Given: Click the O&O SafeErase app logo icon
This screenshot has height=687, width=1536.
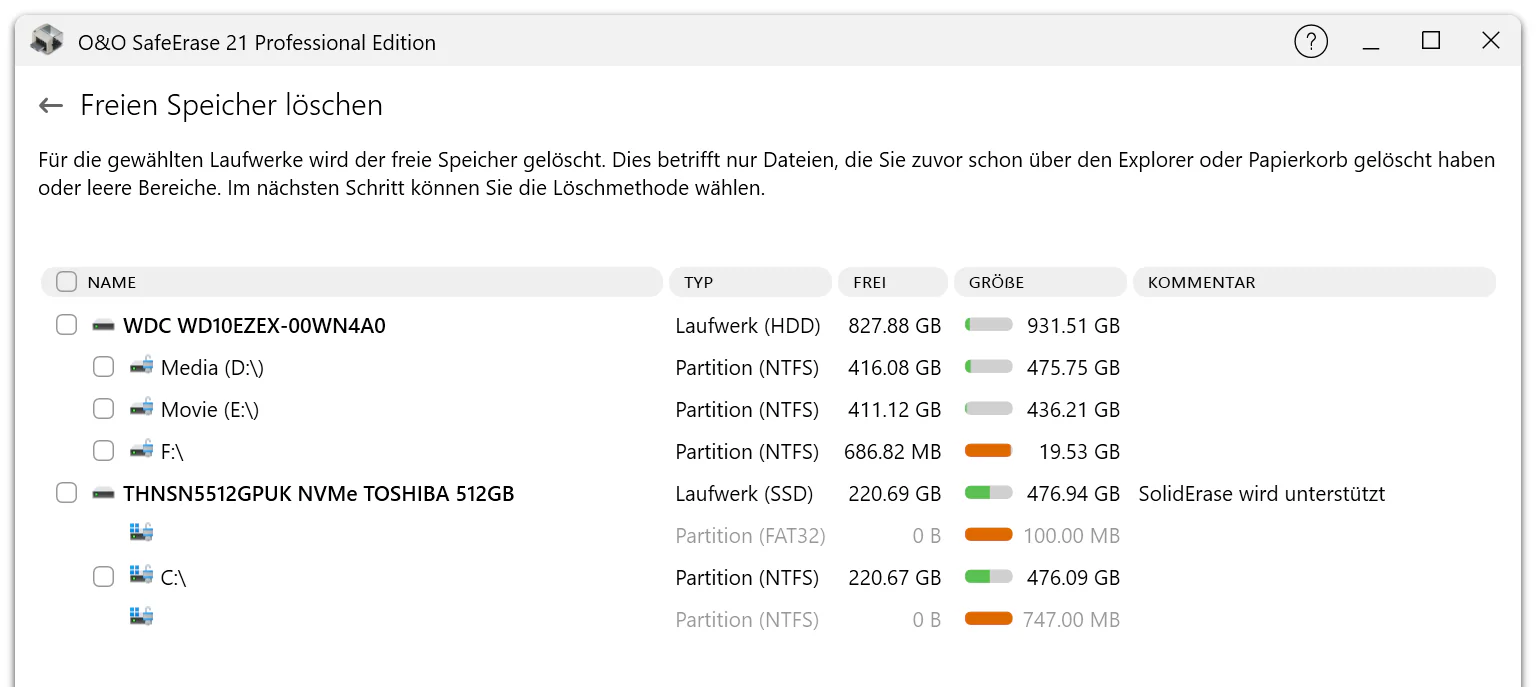Looking at the screenshot, I should (47, 41).
